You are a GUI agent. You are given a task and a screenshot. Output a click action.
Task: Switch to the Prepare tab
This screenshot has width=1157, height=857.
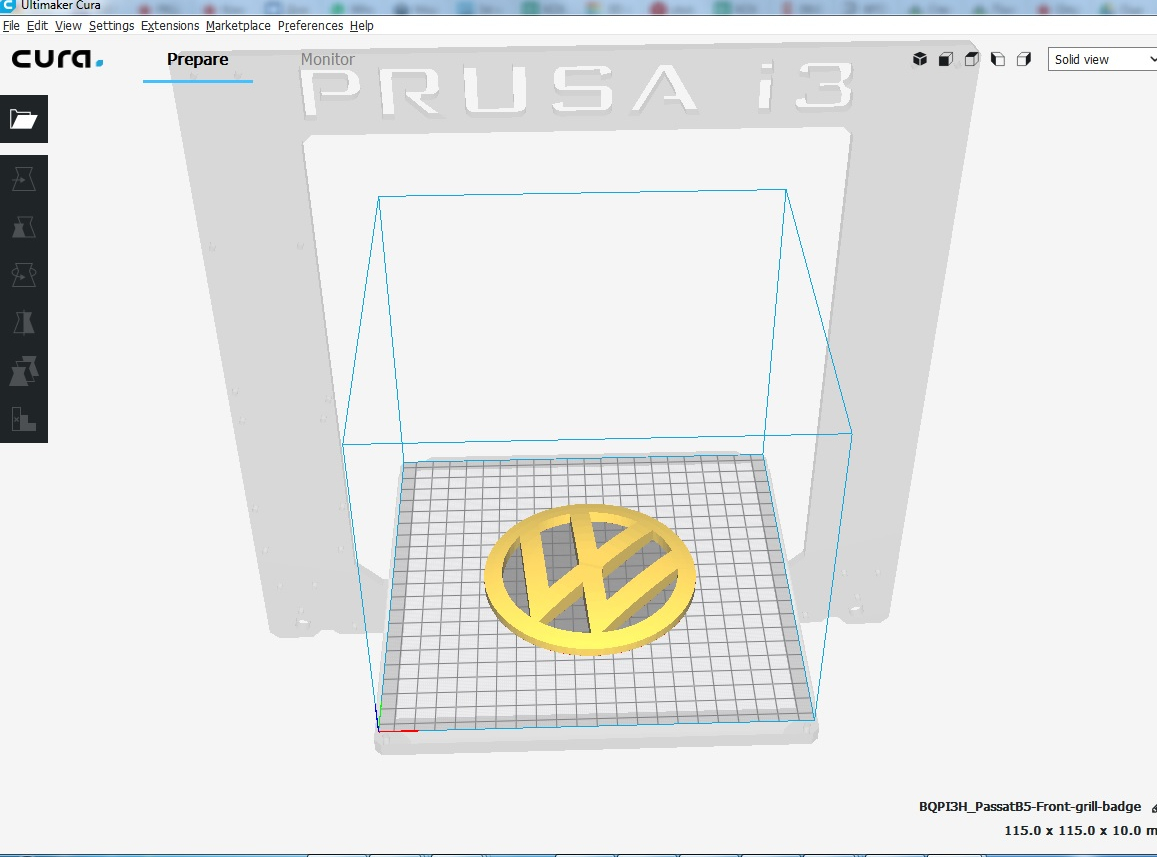pos(198,59)
